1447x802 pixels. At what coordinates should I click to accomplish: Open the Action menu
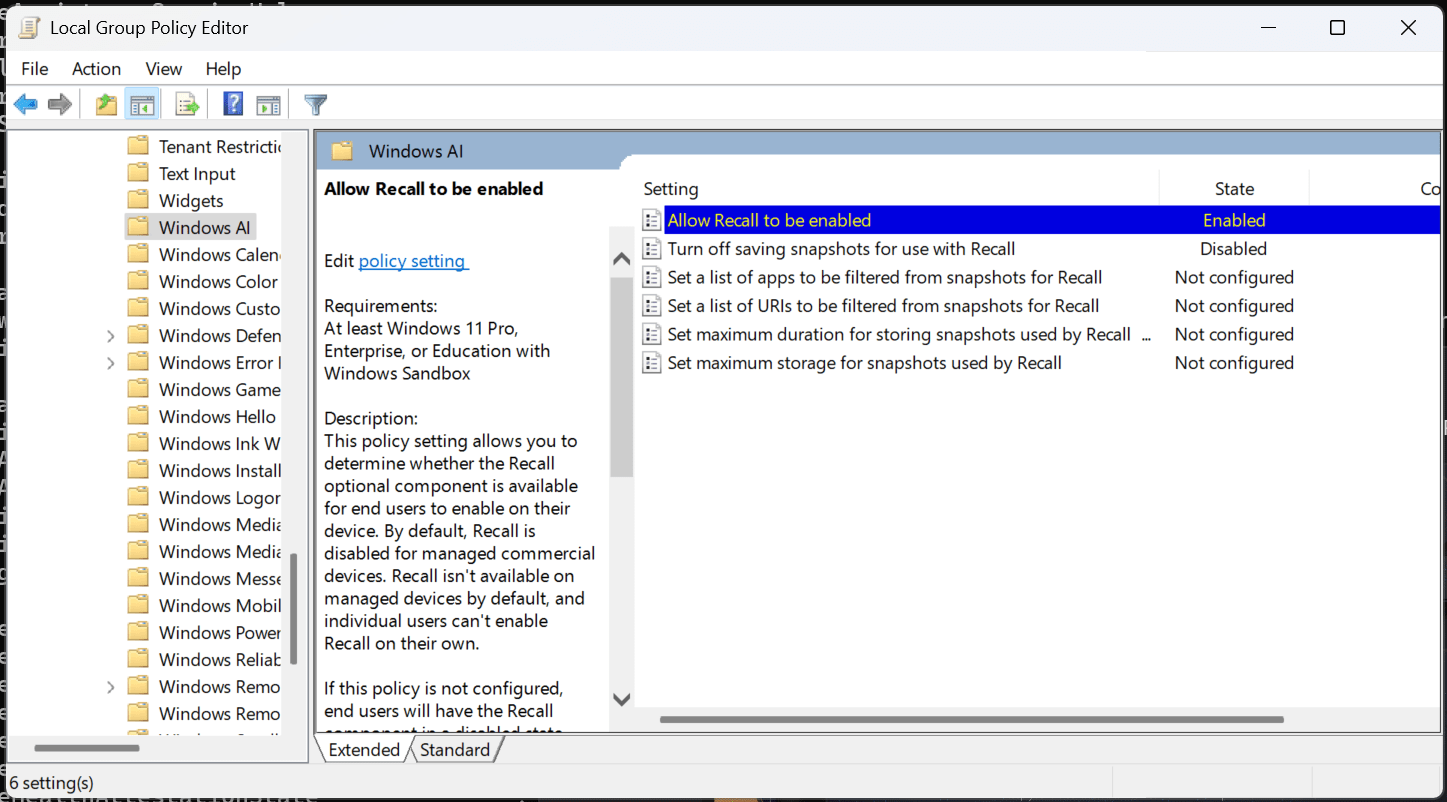(96, 69)
